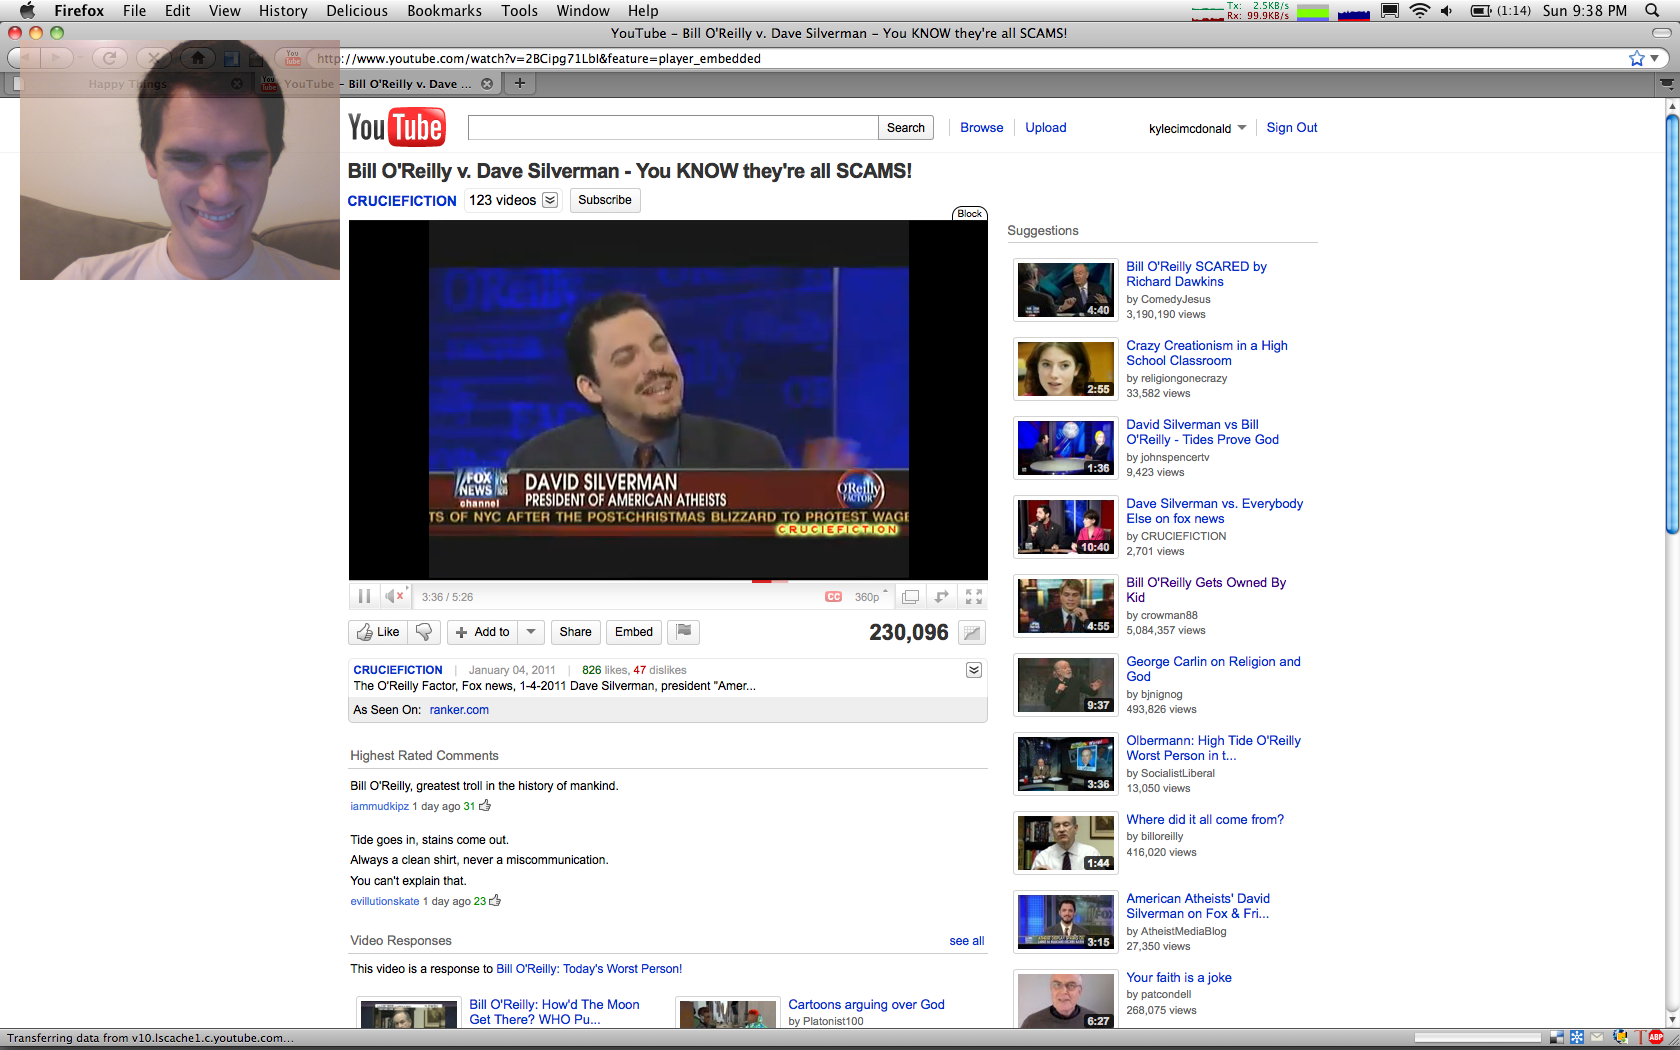Viewport: 1680px width, 1050px height.
Task: Click the Spotlight search magnifier
Action: tap(1652, 11)
